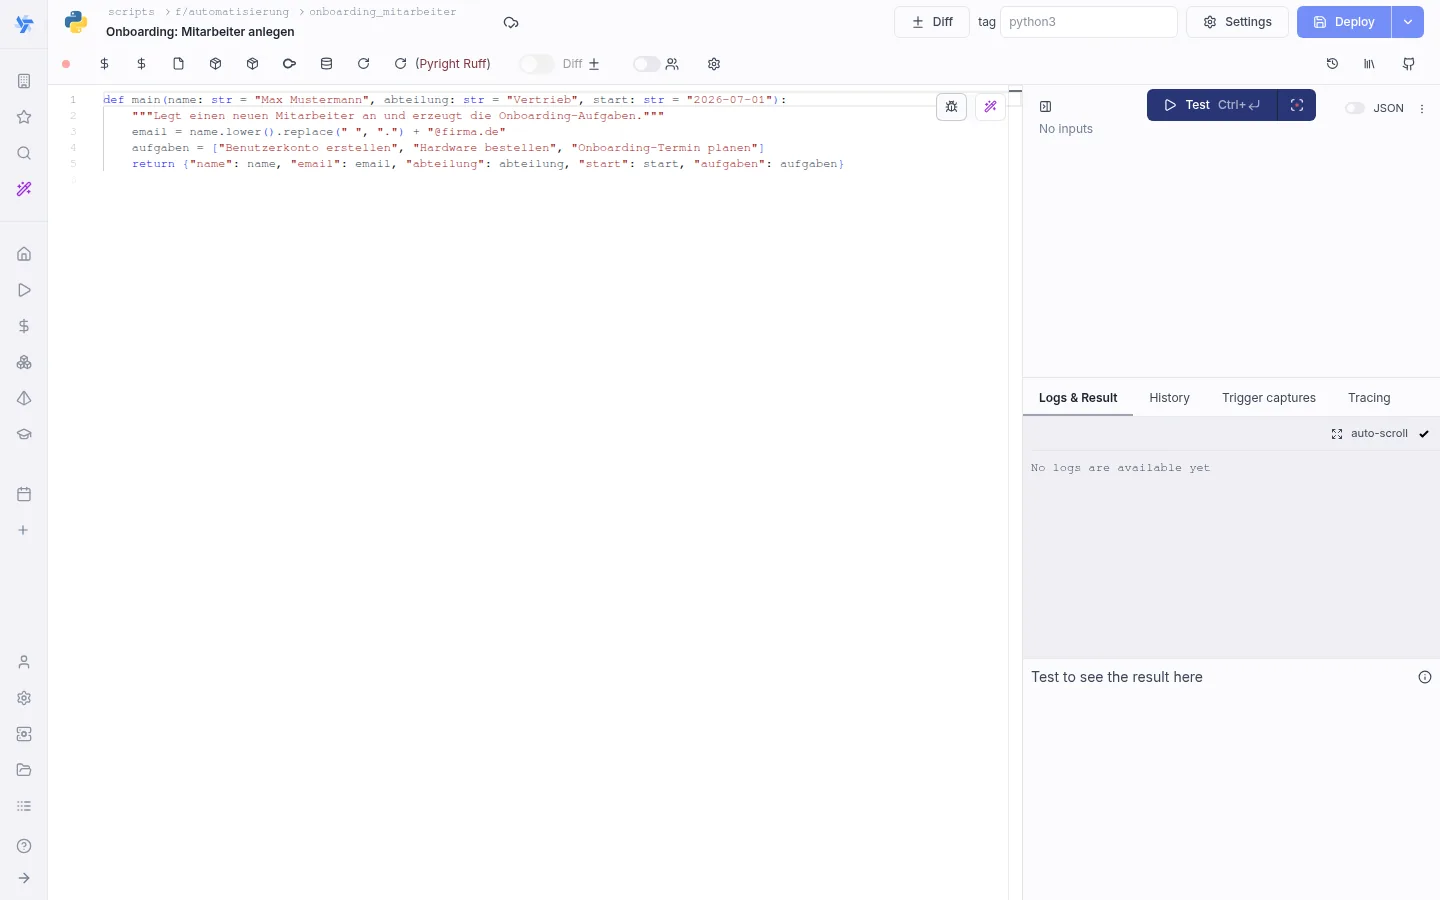The width and height of the screenshot is (1440, 900).
Task: Switch to the Logs & Result tab
Action: [1078, 398]
